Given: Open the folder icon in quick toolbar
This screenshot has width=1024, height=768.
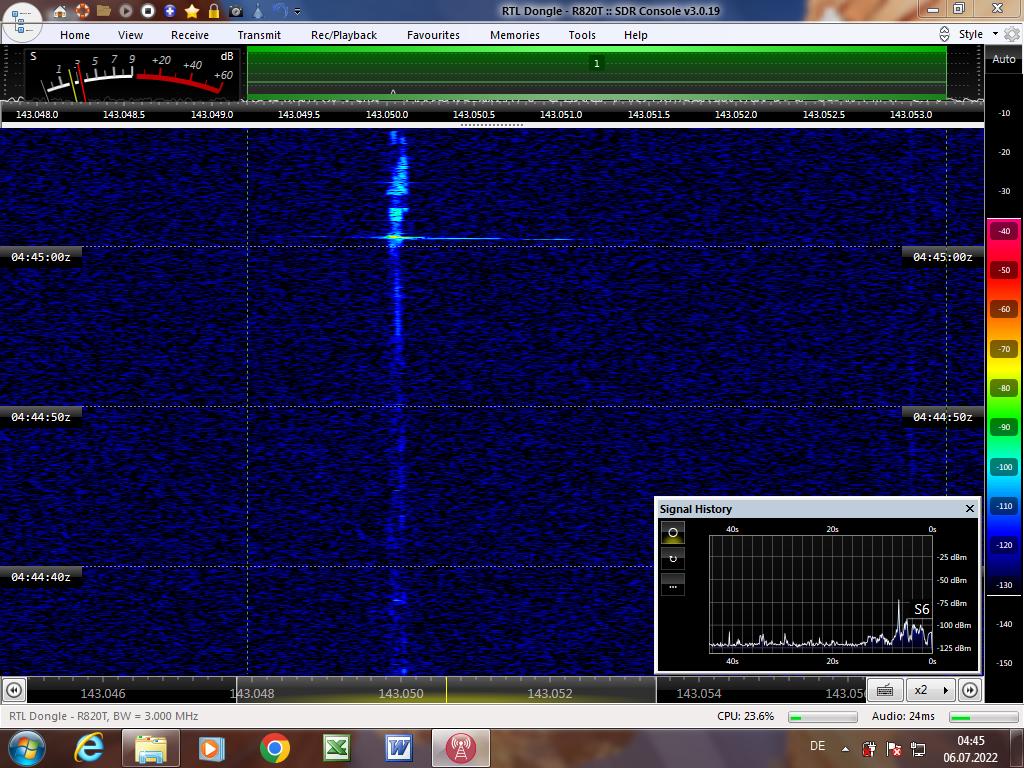Looking at the screenshot, I should pos(104,10).
